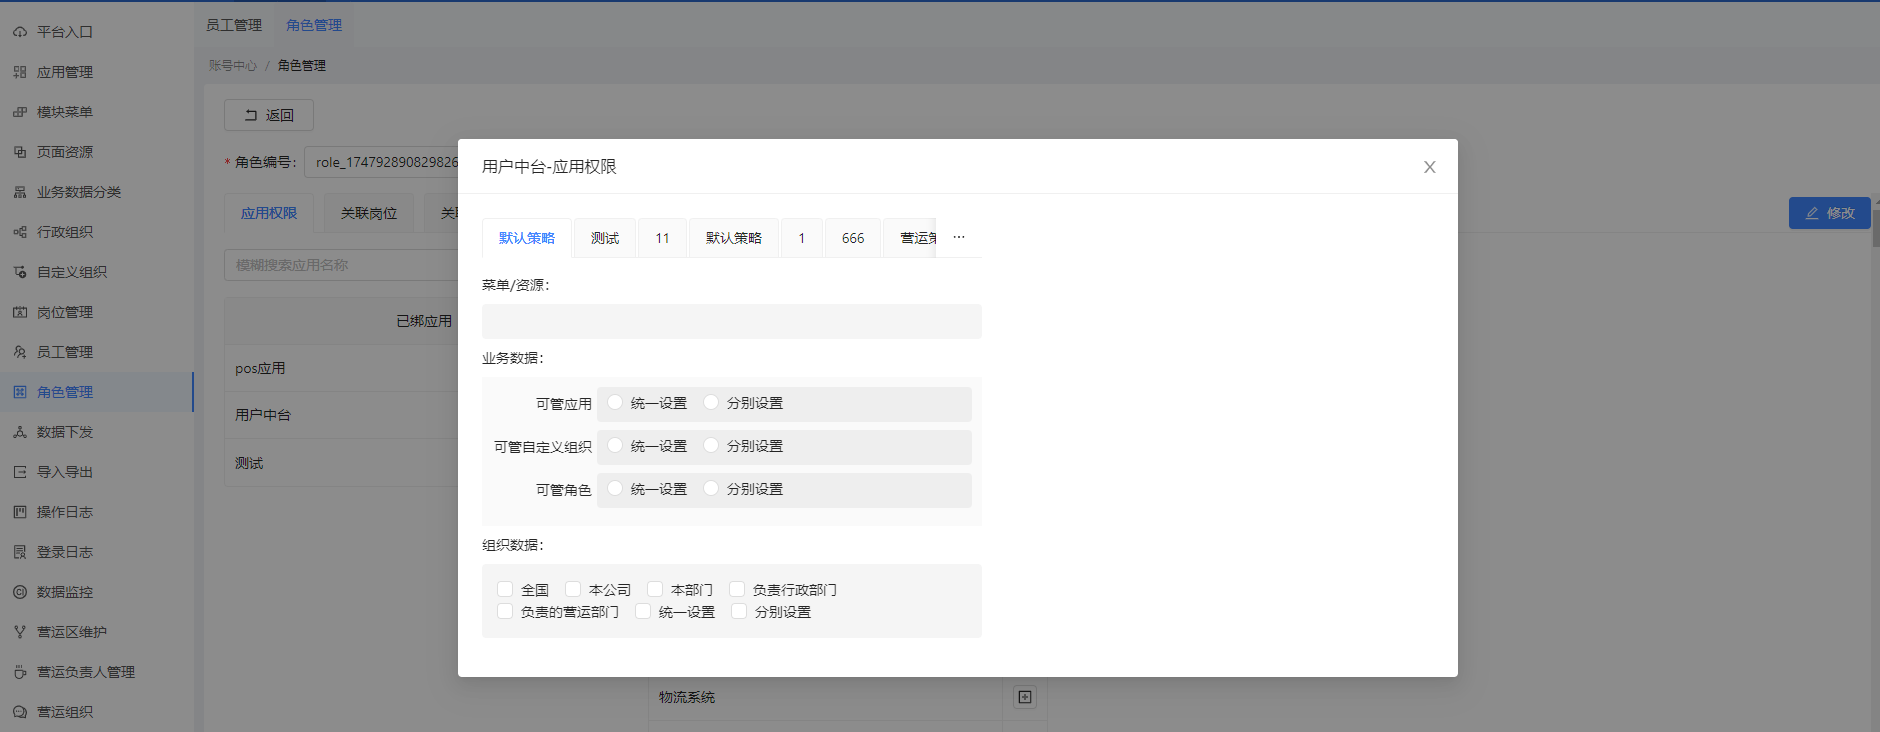Click the 岗位管理 sidebar icon

20,312
